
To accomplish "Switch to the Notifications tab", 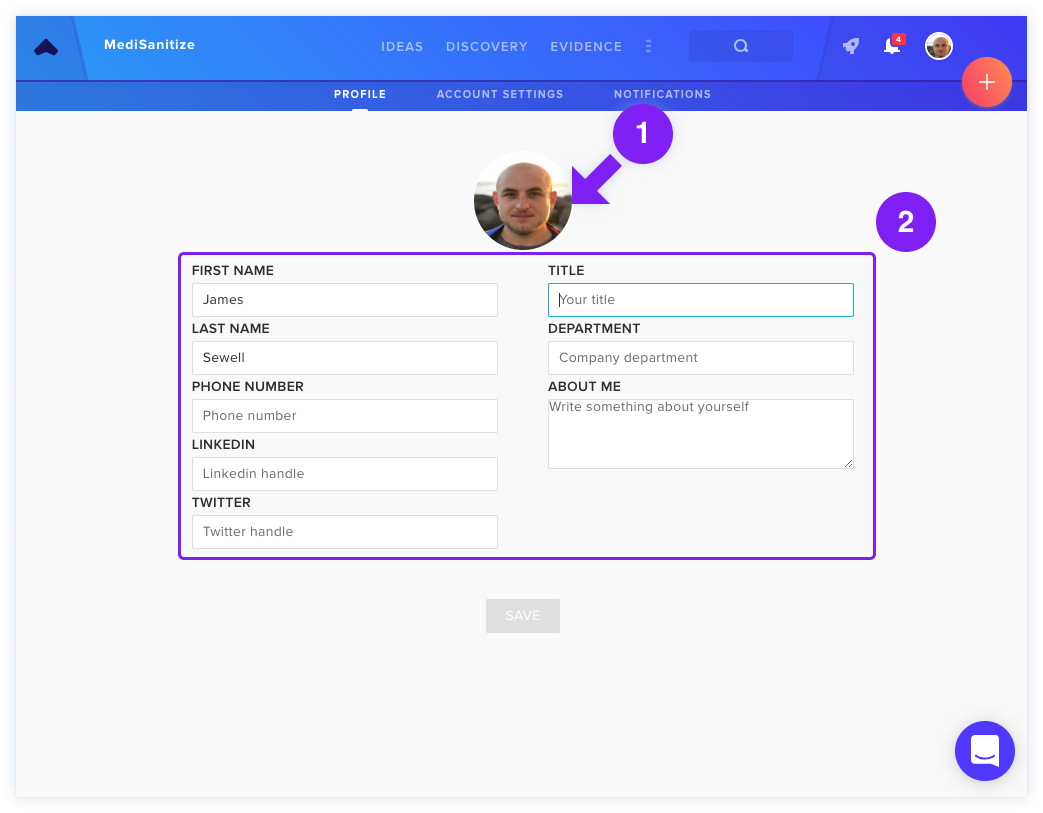I will (x=662, y=94).
